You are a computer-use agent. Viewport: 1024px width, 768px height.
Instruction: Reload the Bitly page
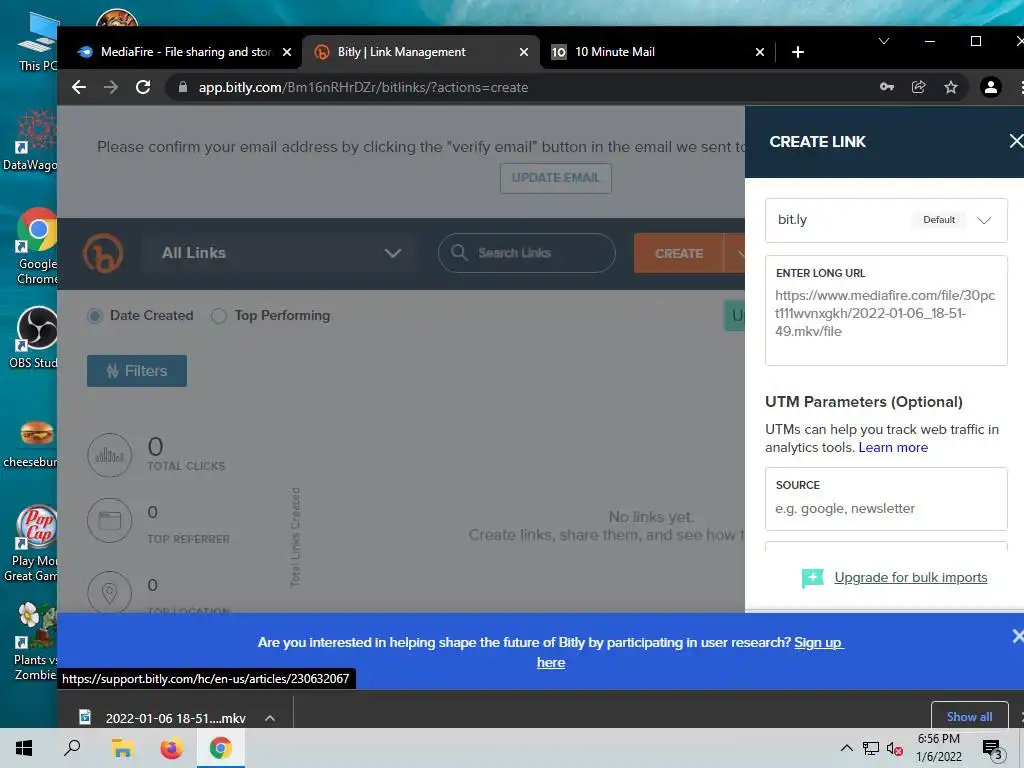pos(143,87)
